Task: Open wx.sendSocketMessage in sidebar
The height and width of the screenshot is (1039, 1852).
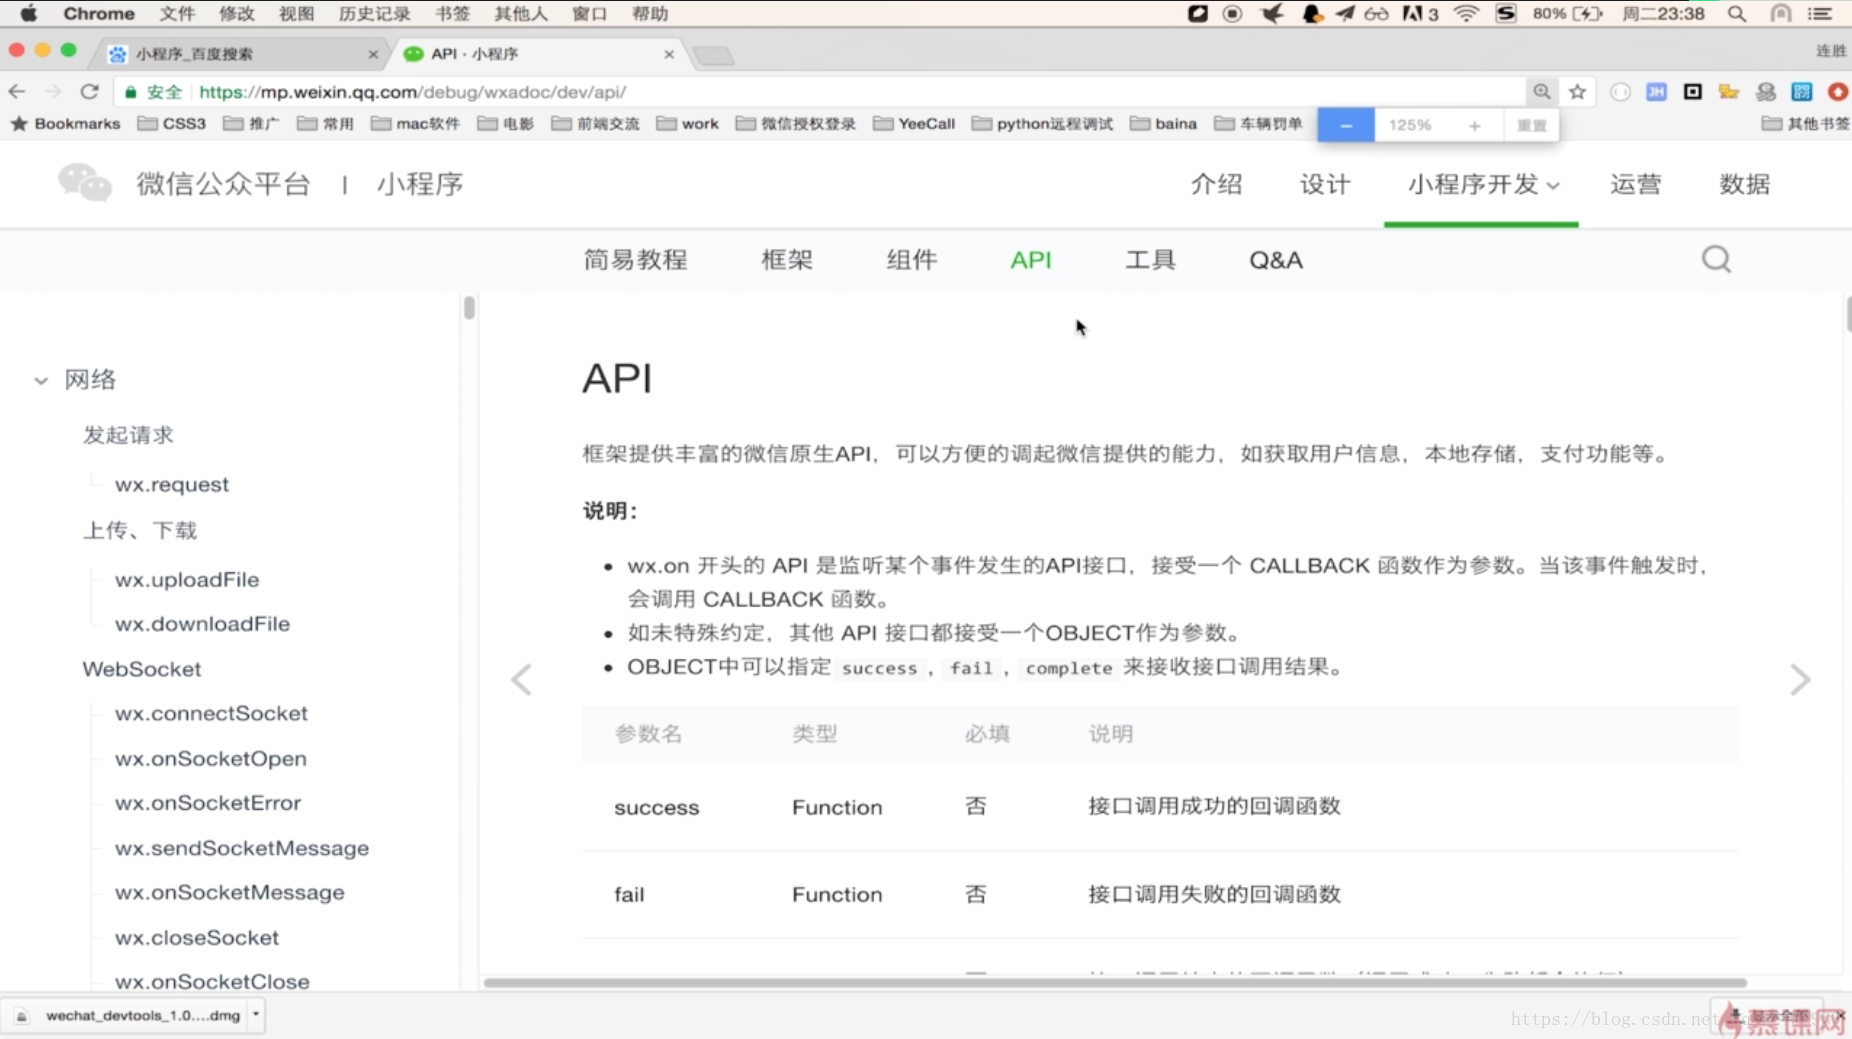Action: (x=242, y=848)
